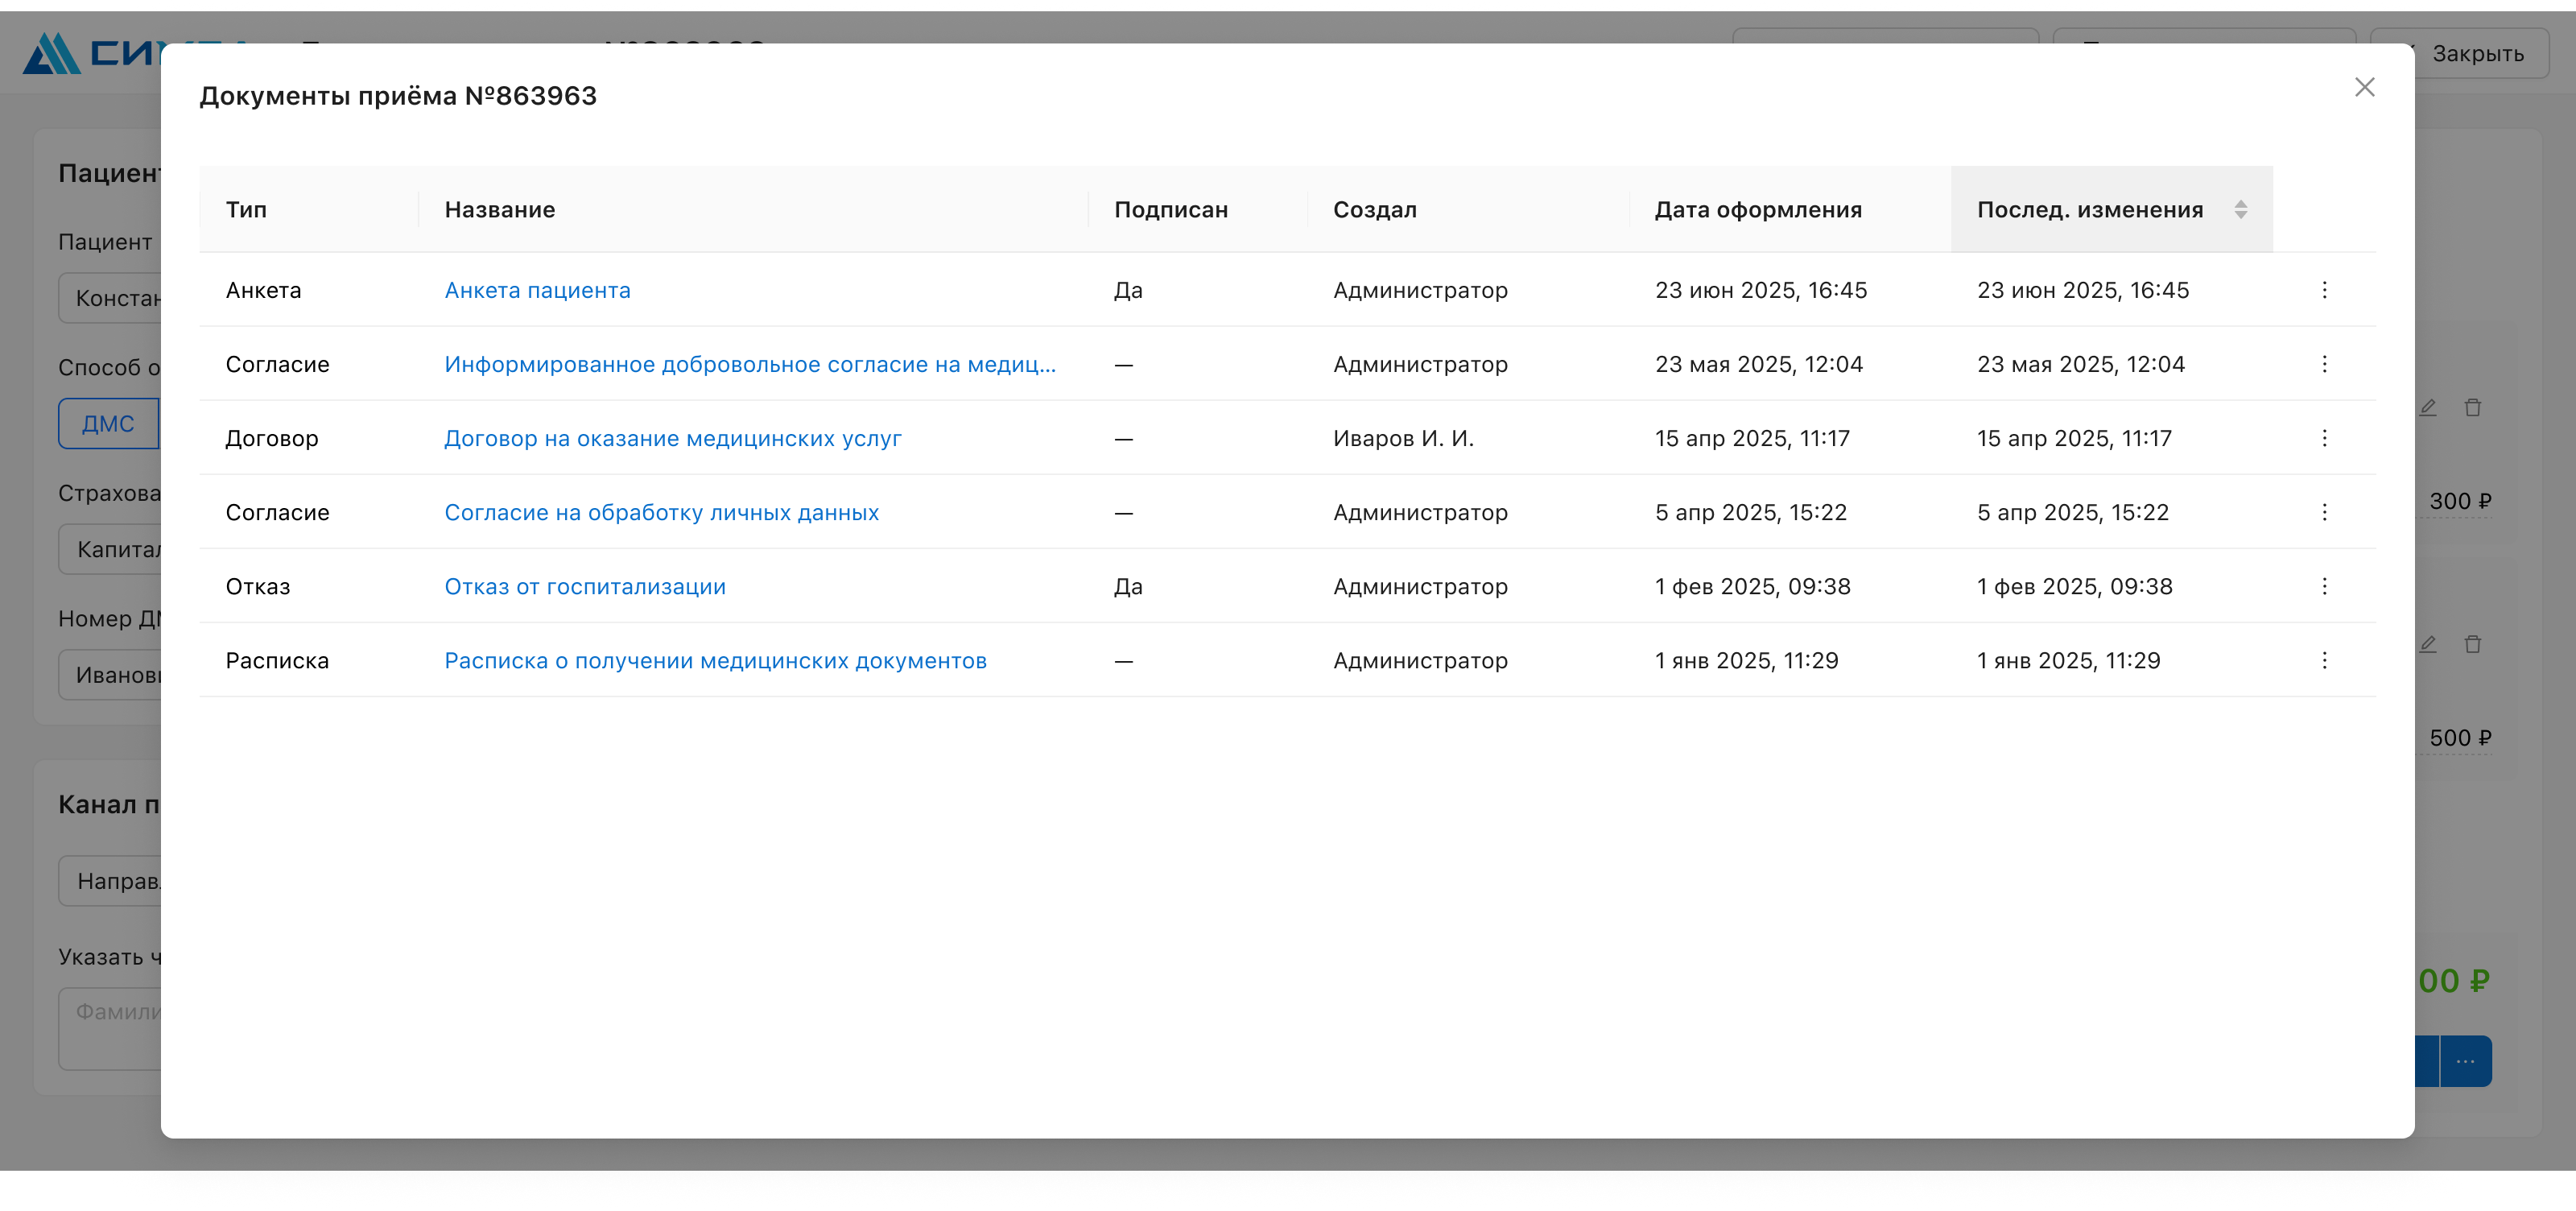Click the Тип column header
Image resolution: width=2576 pixels, height=1211 pixels.
(x=309, y=209)
